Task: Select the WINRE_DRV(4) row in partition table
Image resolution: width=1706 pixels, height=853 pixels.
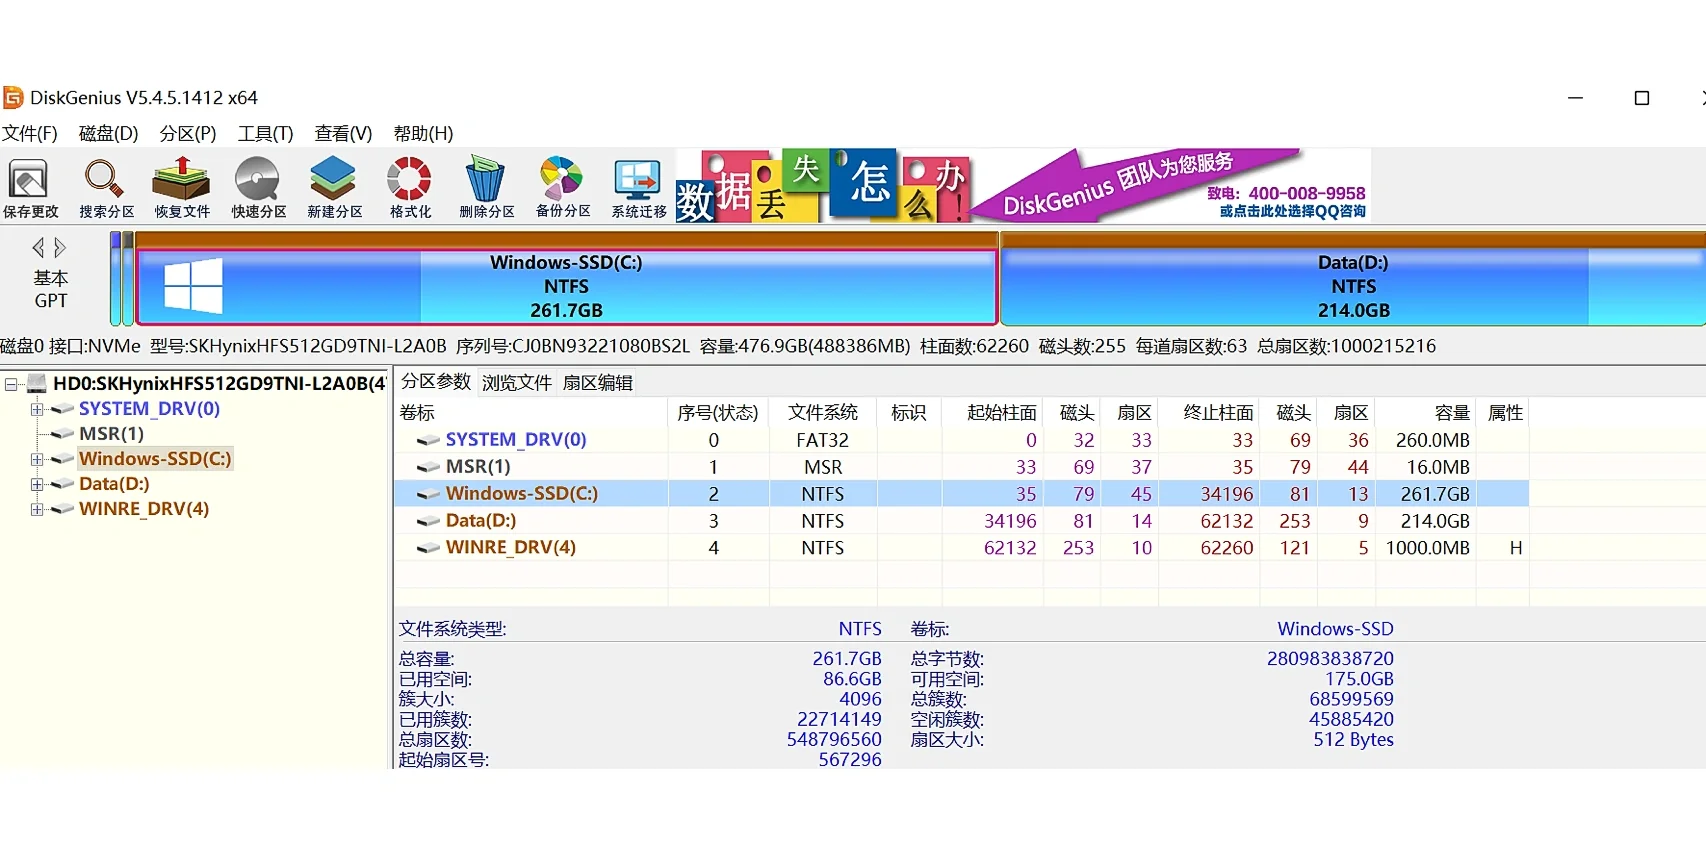Action: 961,548
